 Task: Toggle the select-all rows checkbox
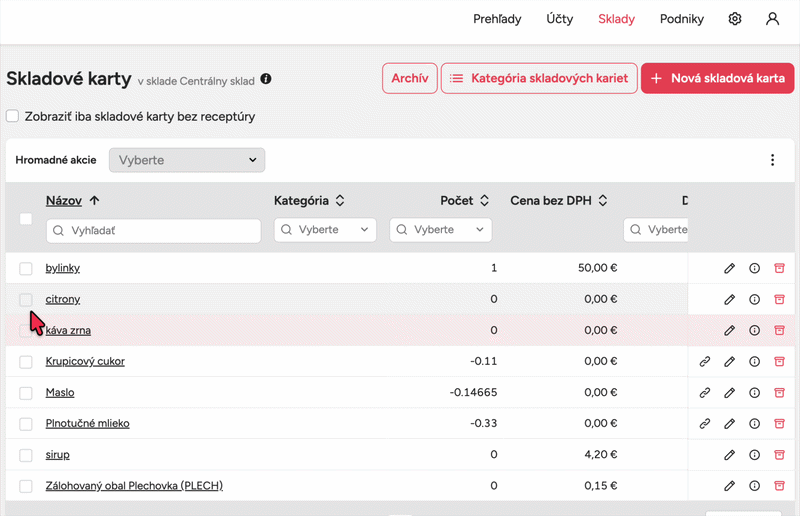[x=26, y=219]
